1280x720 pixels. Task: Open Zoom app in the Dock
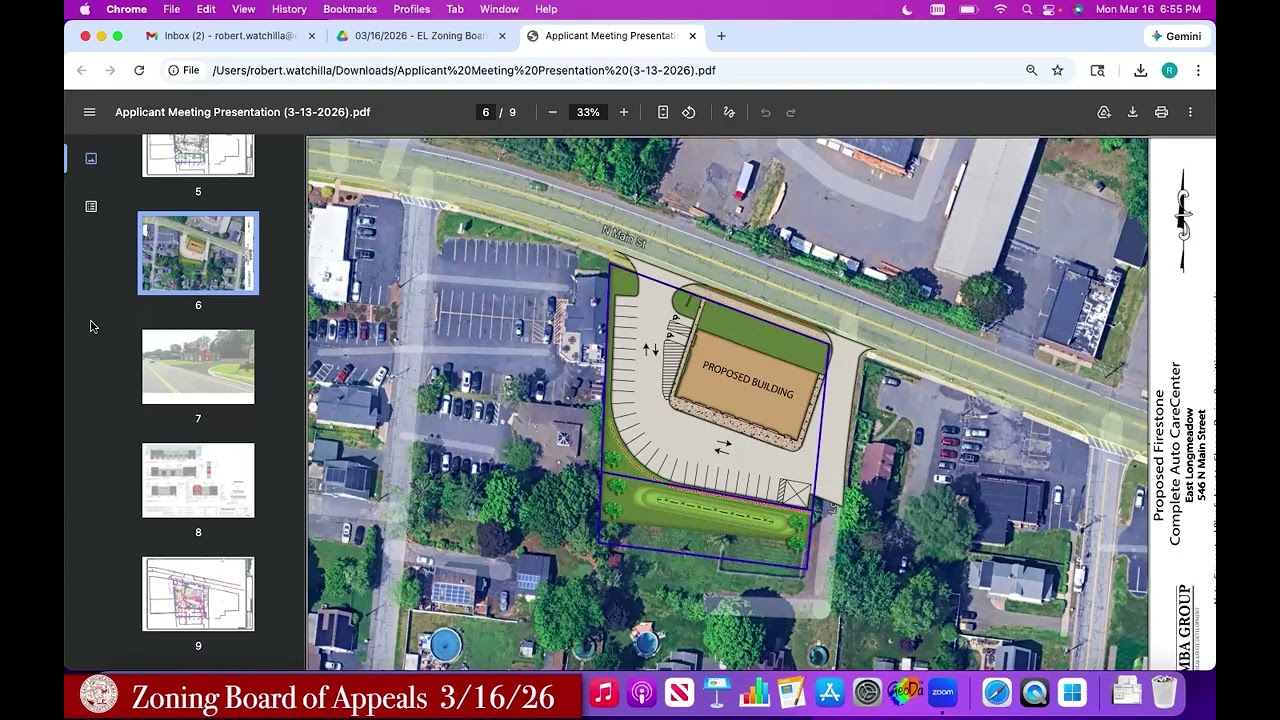pyautogui.click(x=943, y=692)
